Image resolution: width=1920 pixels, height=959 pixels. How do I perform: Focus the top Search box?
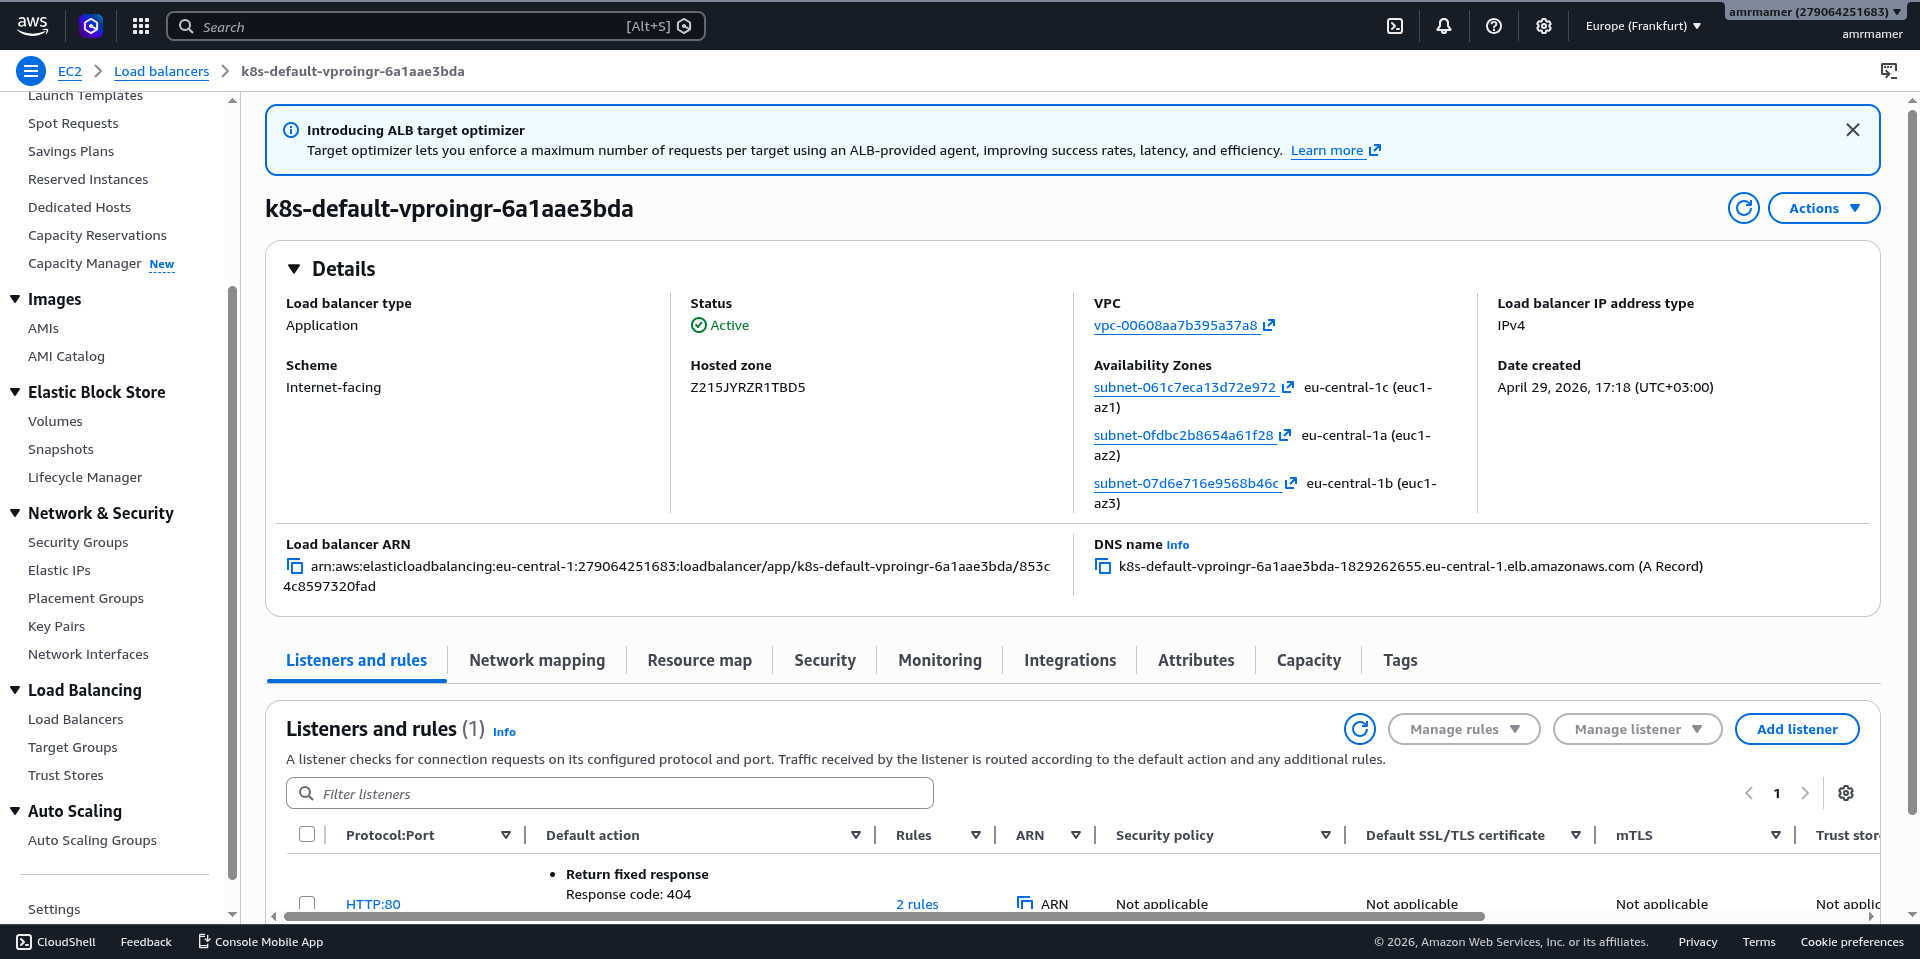coord(436,26)
